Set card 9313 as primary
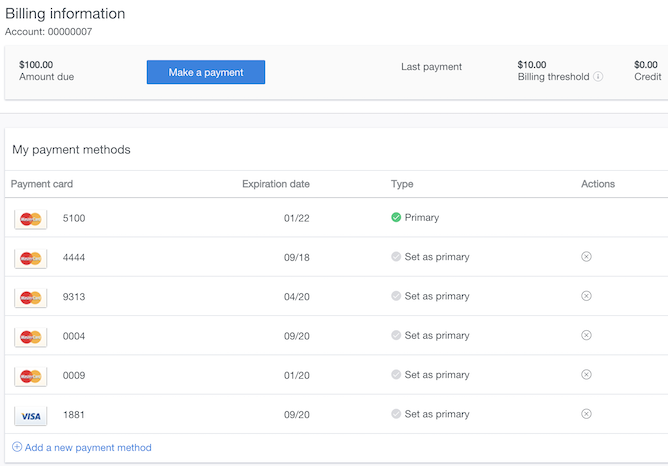This screenshot has height=466, width=668. coord(436,296)
